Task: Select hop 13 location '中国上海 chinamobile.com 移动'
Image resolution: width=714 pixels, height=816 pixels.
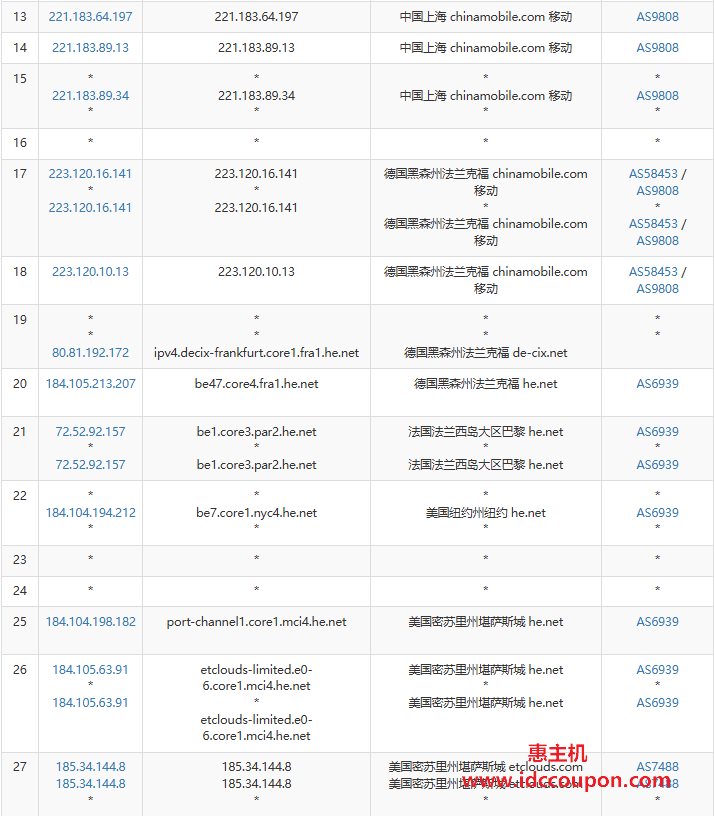Action: pyautogui.click(x=486, y=17)
